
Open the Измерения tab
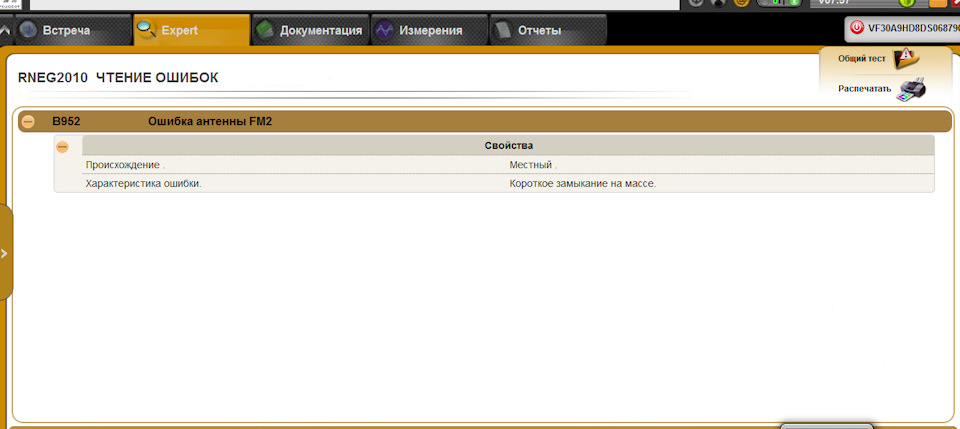[x=429, y=30]
